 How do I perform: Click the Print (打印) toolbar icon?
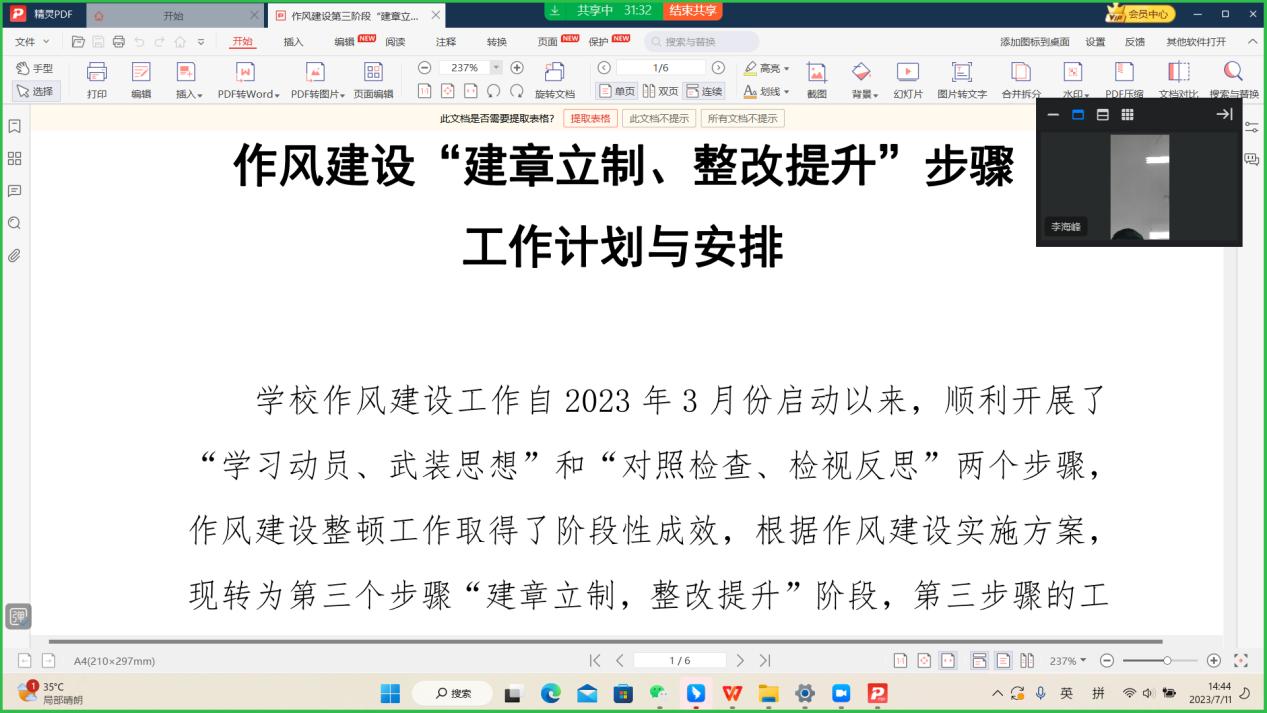pyautogui.click(x=96, y=80)
